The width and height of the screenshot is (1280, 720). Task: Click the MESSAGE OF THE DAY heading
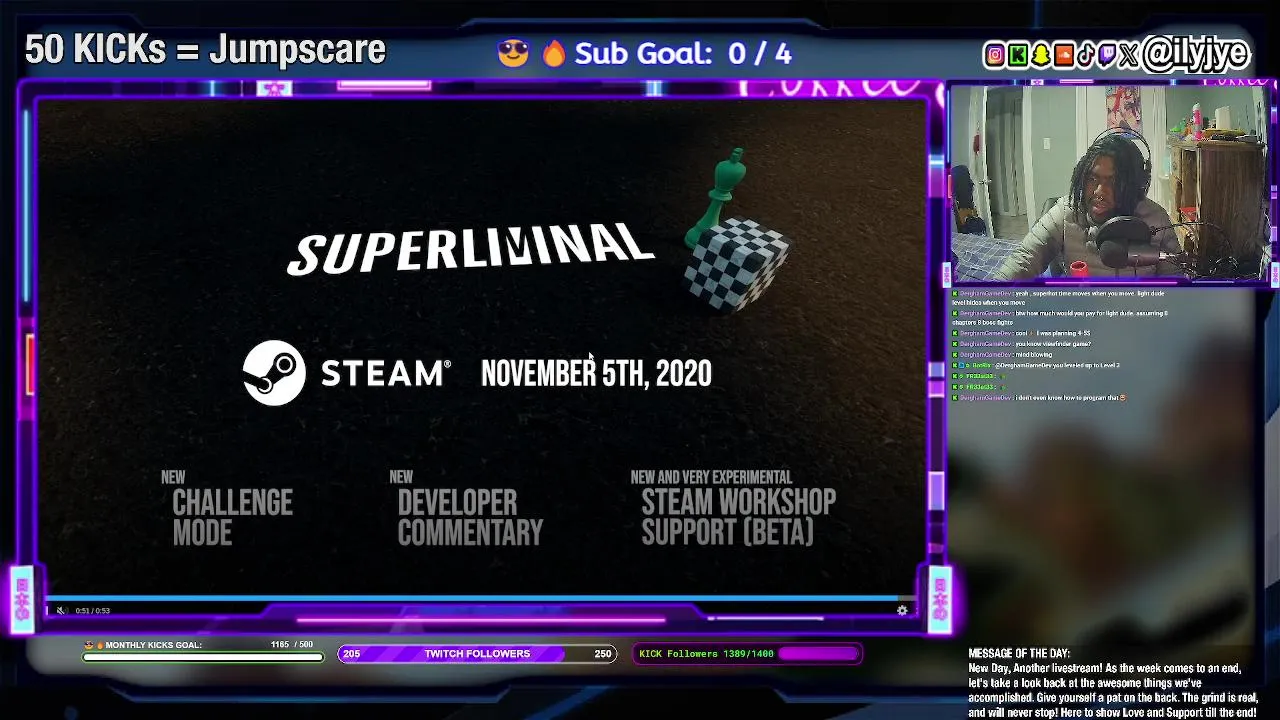[1019, 653]
